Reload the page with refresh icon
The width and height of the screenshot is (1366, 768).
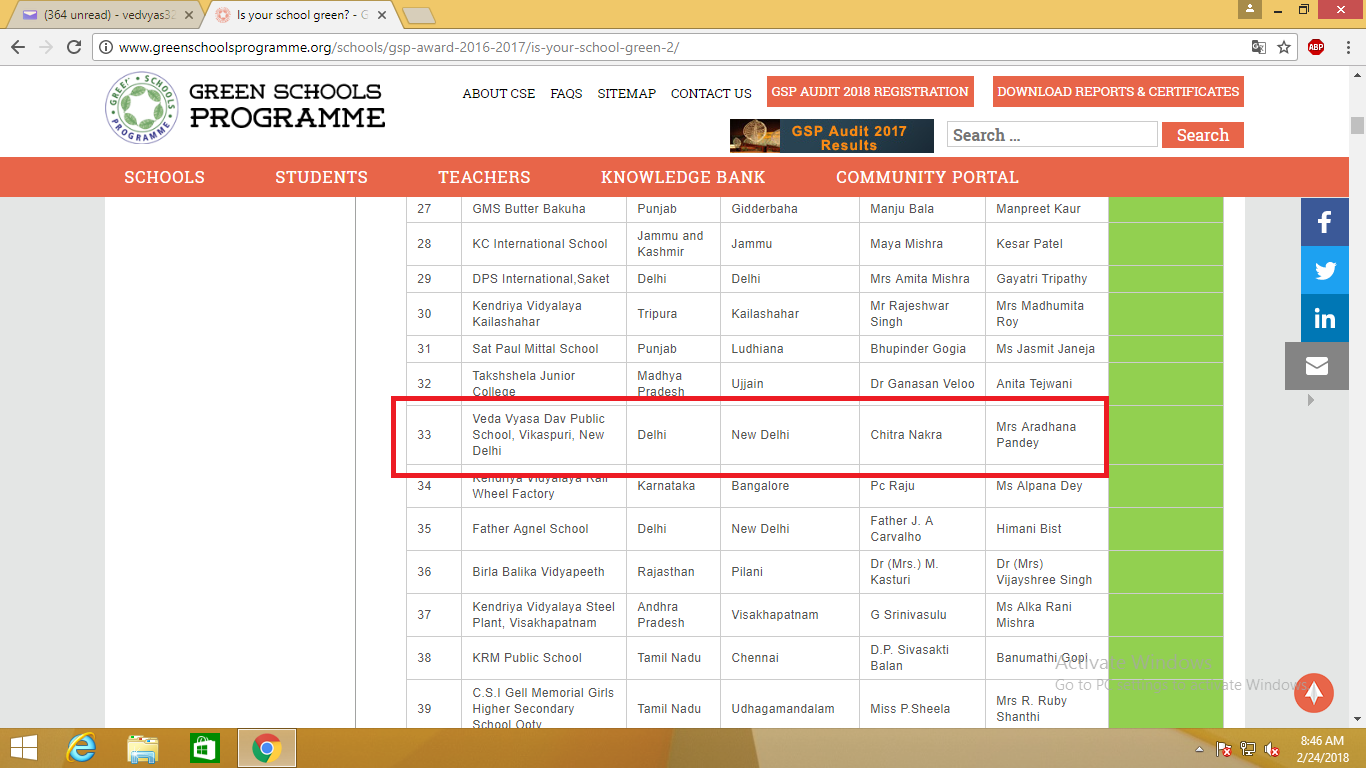tap(74, 47)
